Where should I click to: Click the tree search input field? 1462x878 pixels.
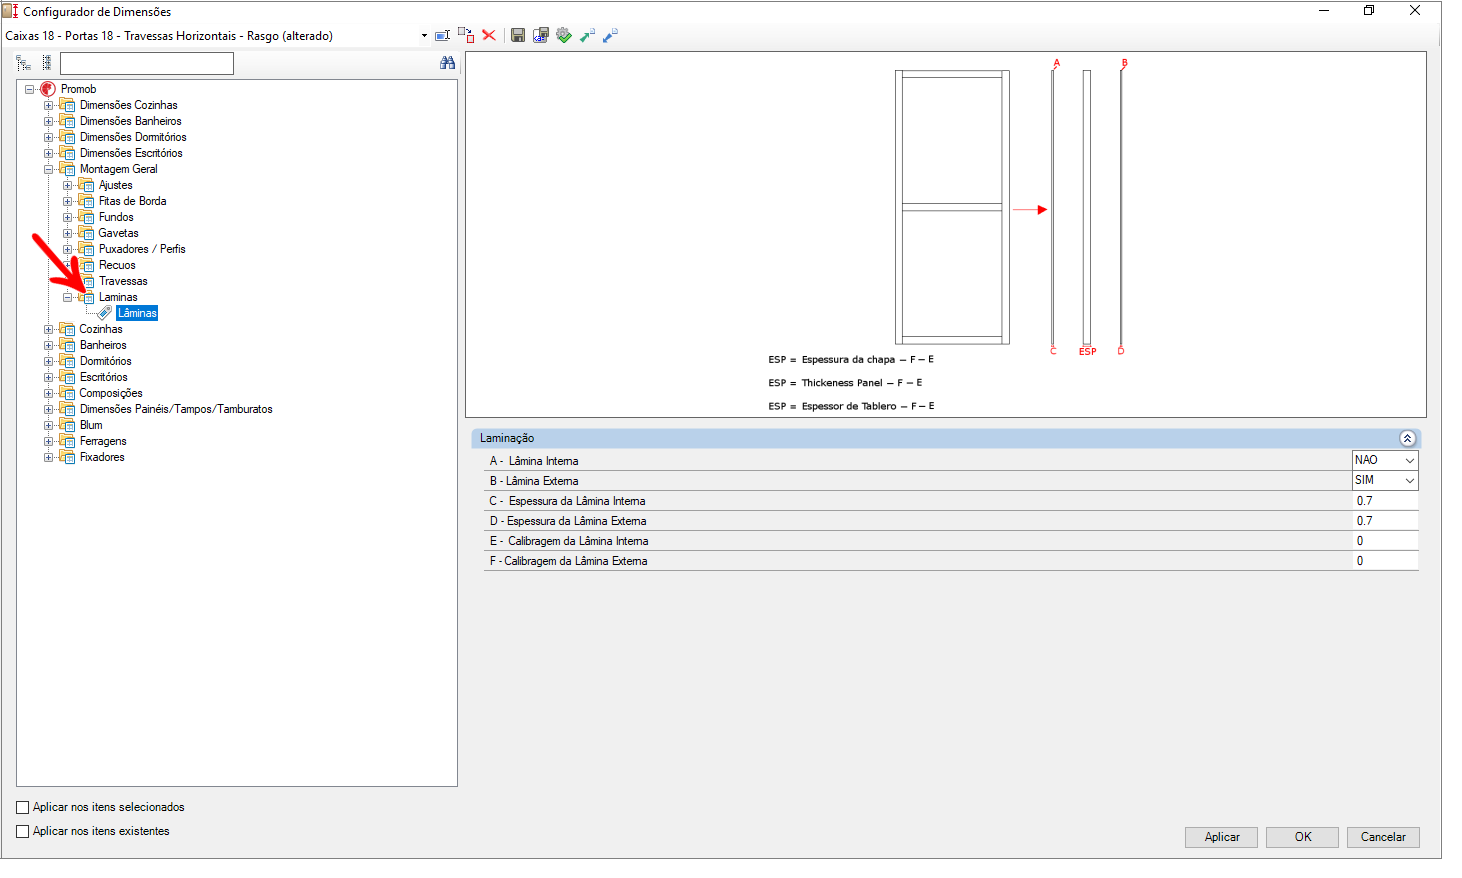(x=147, y=63)
